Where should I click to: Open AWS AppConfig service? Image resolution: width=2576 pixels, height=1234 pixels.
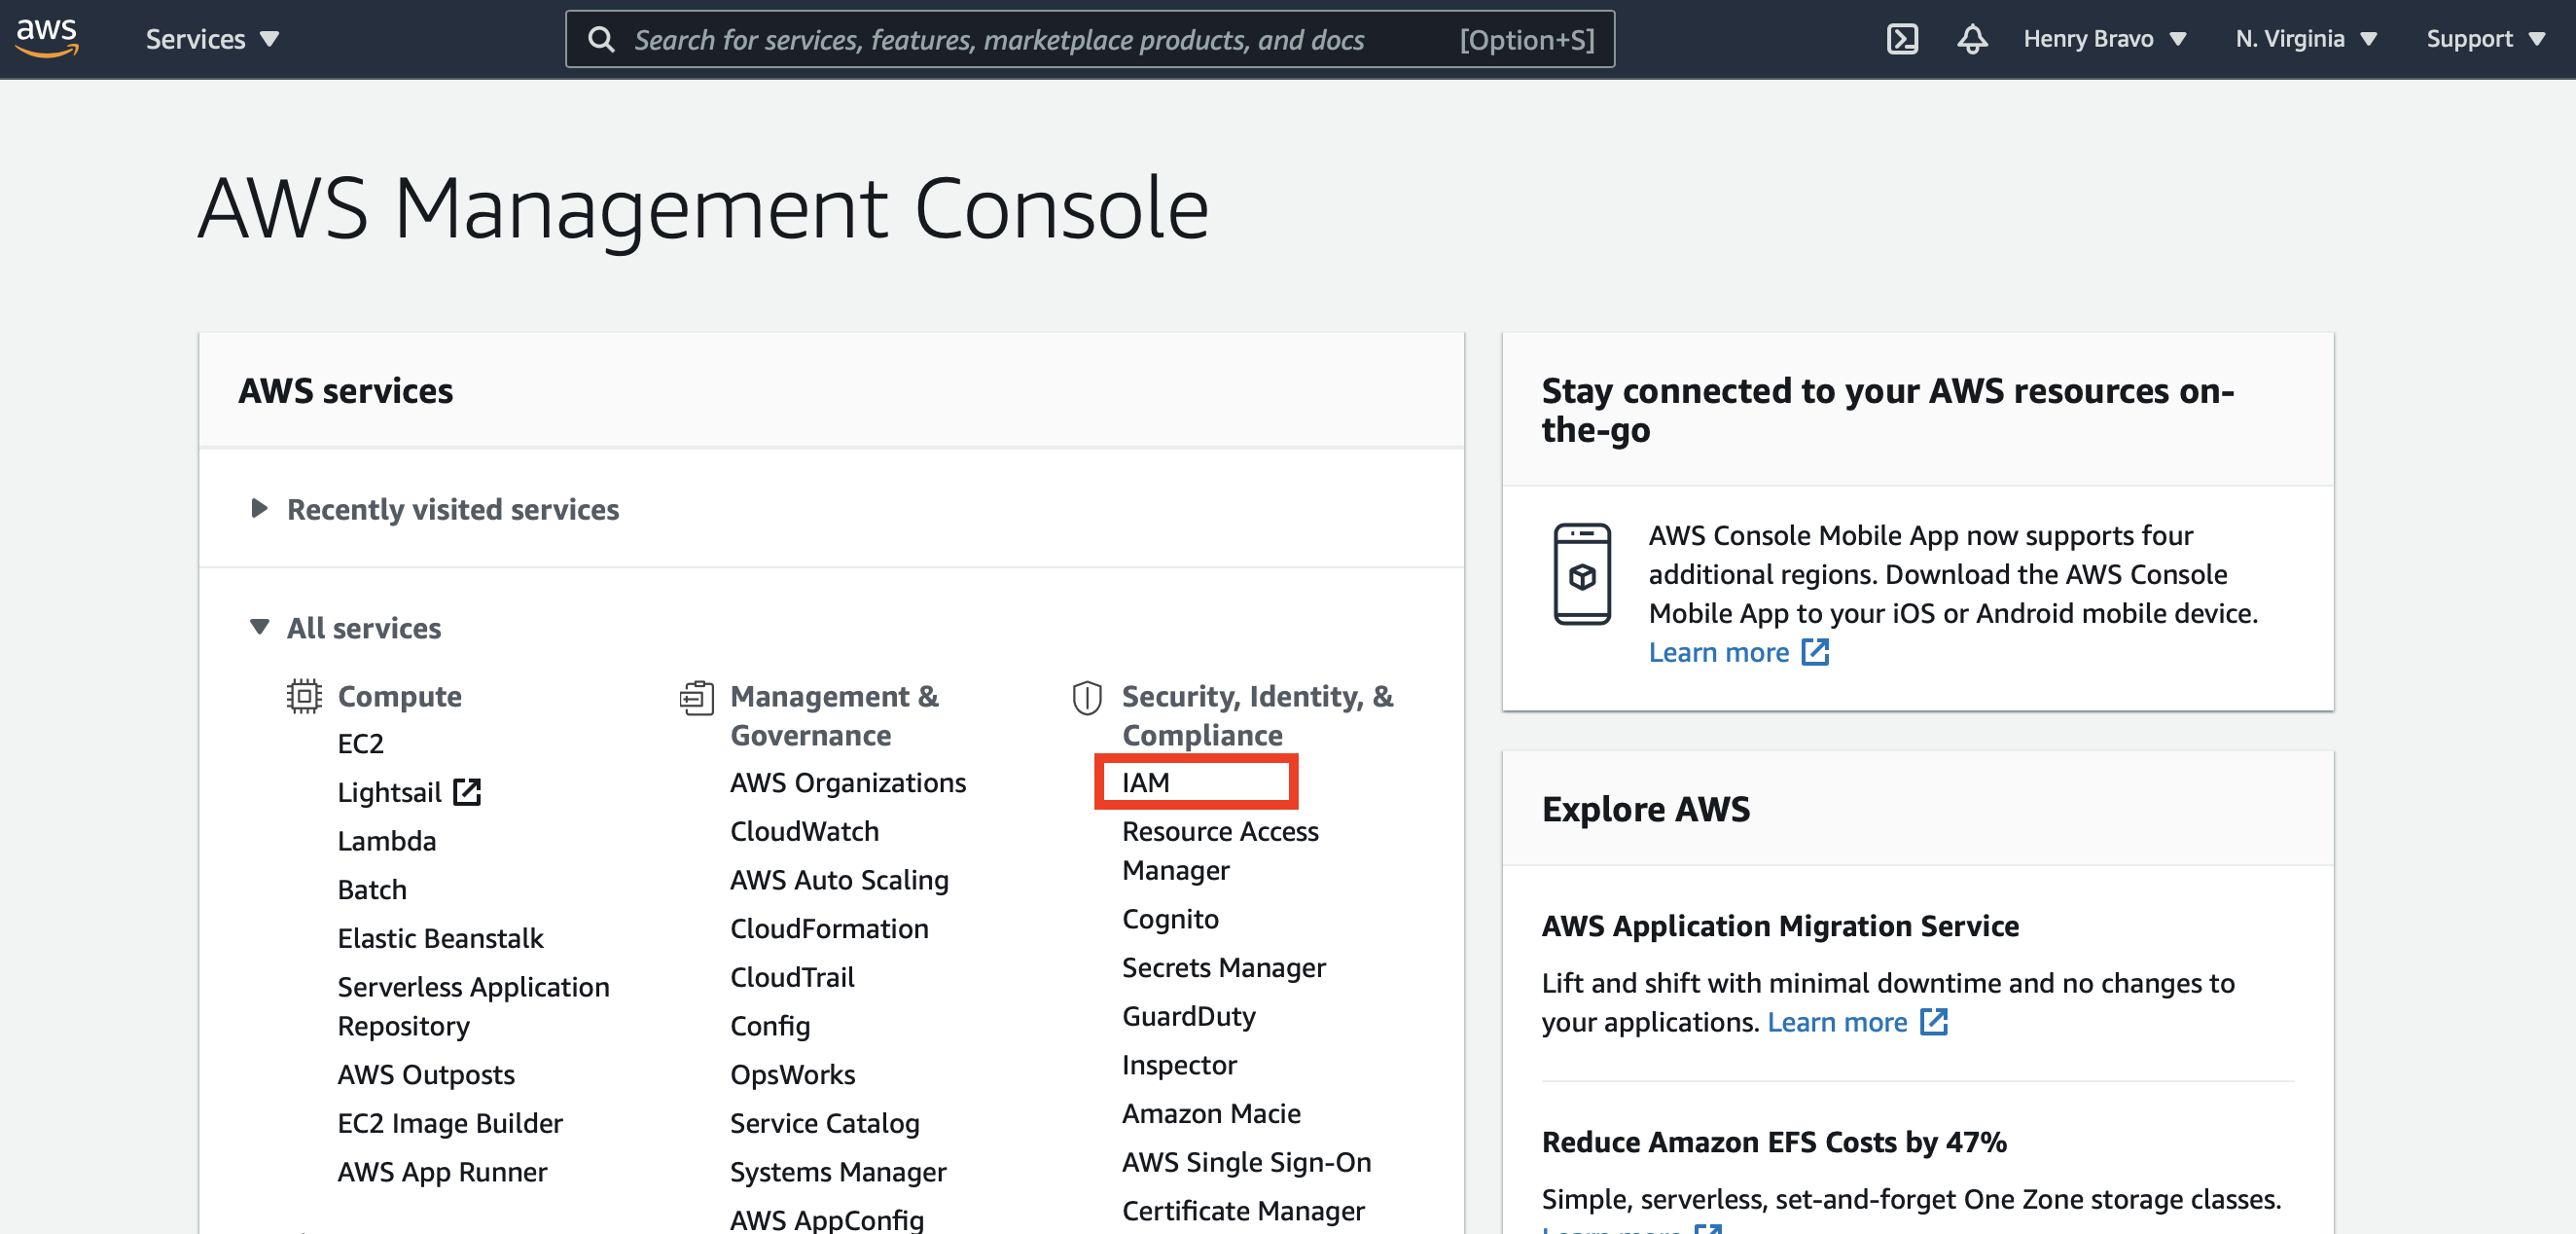[x=826, y=1220]
